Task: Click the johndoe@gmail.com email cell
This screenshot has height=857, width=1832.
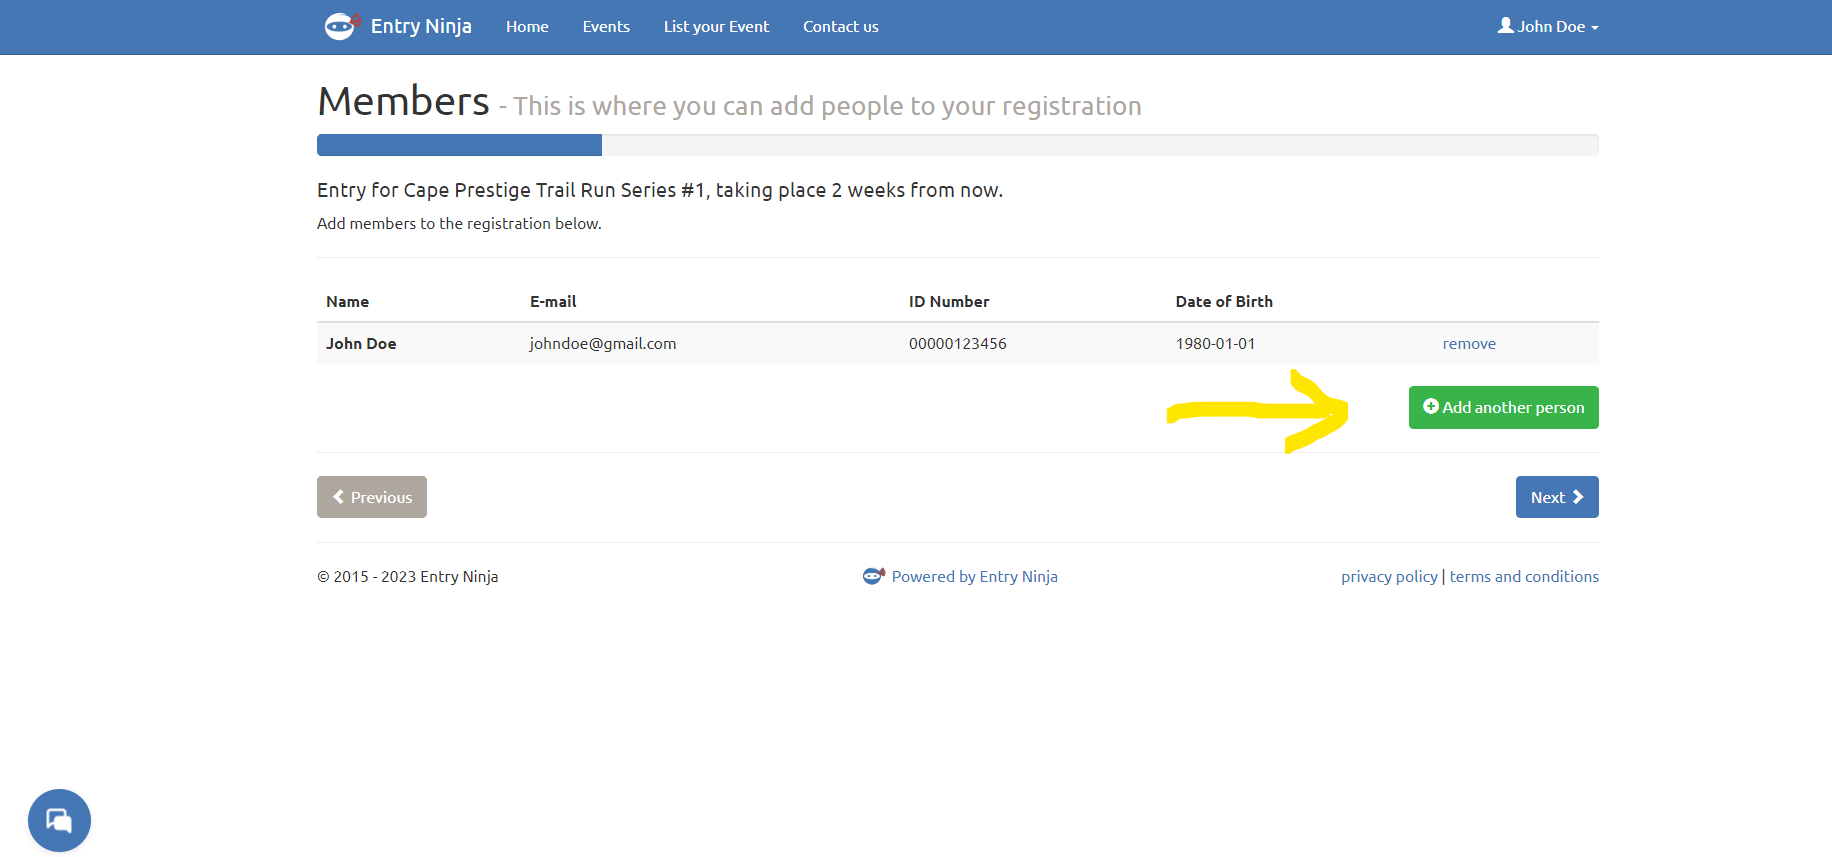Action: [602, 344]
